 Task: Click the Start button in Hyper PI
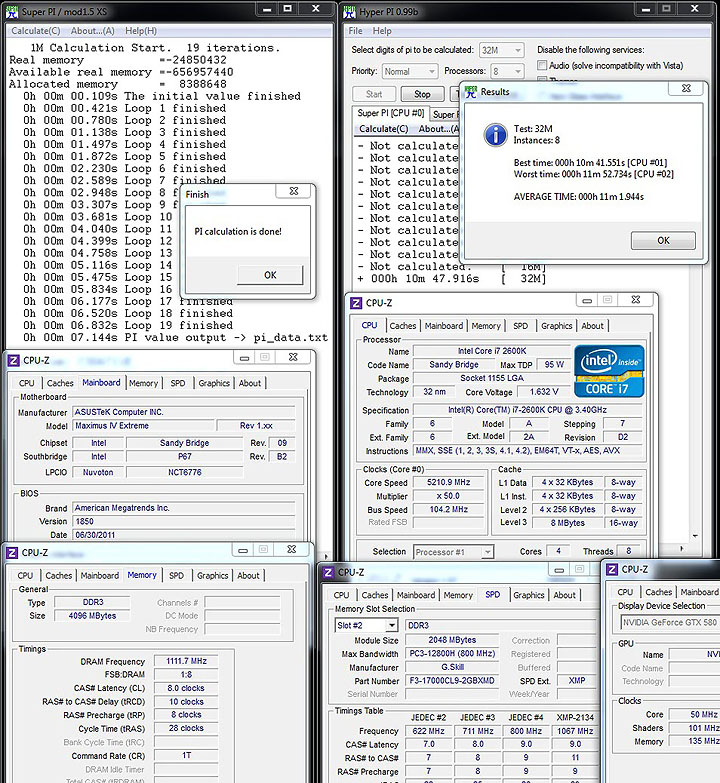click(374, 94)
